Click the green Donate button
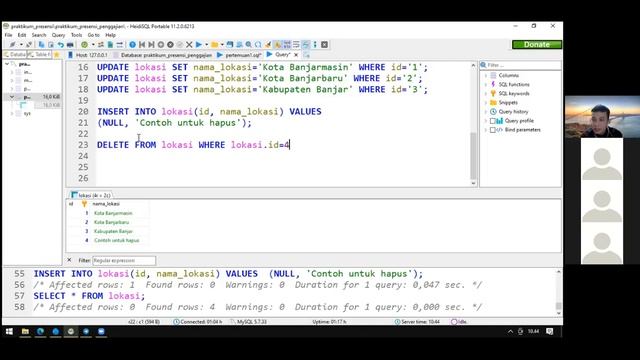Screen dimensions: 640x360 537,44
